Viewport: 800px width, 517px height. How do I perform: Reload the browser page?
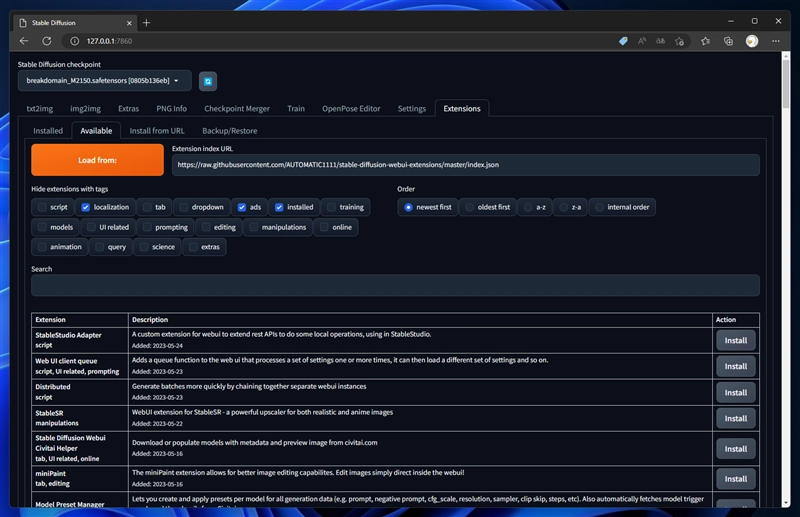coord(46,41)
